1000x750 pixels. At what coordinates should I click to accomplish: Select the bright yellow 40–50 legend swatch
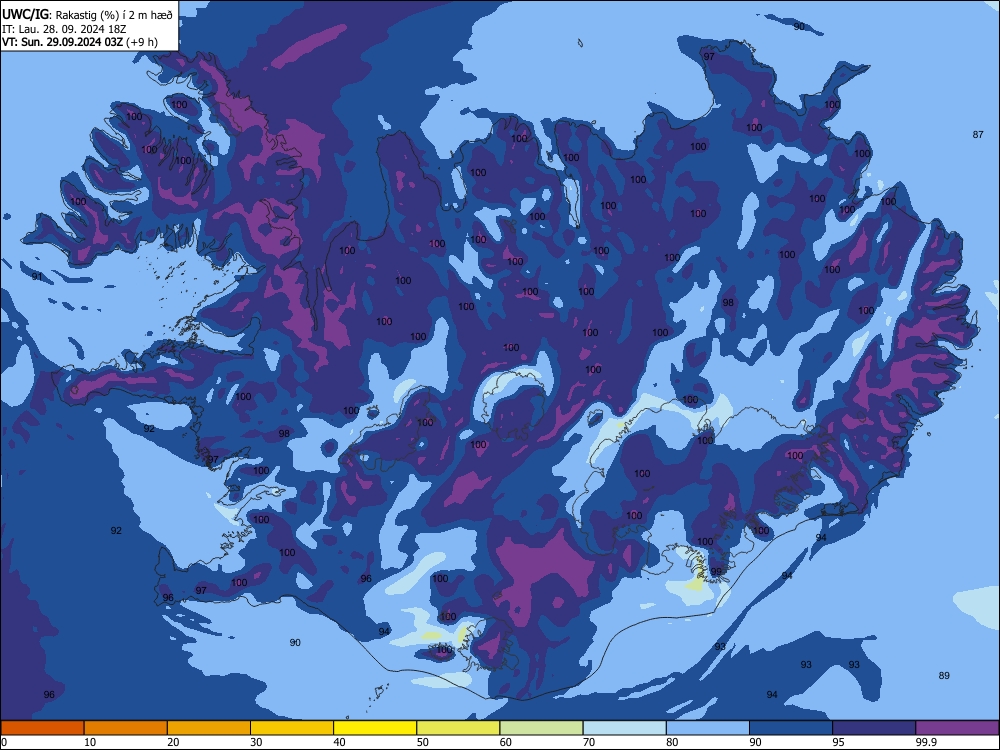point(375,728)
